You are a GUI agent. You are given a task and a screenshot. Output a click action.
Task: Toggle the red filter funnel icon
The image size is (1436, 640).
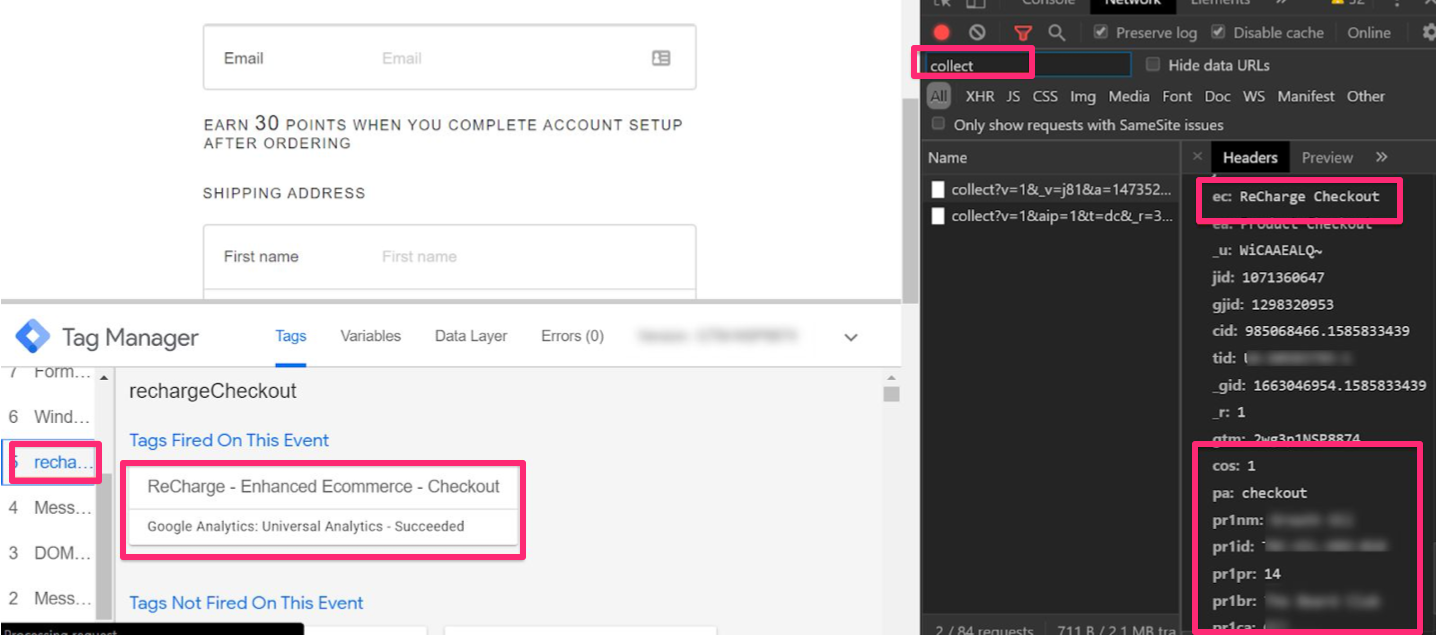(1023, 33)
